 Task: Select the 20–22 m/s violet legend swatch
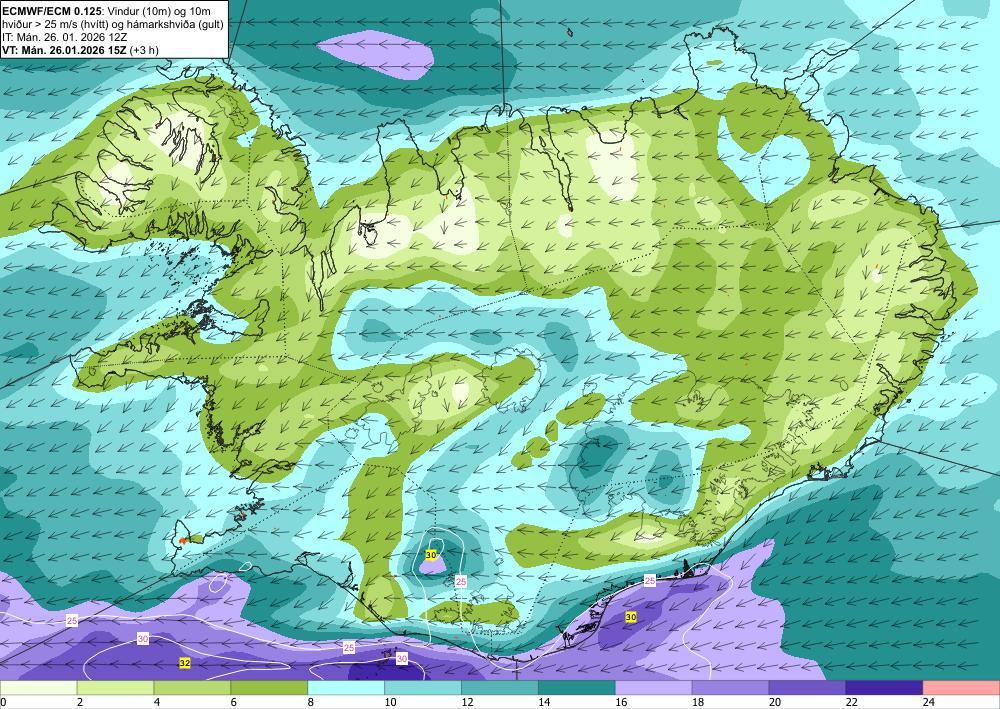pyautogui.click(x=807, y=687)
